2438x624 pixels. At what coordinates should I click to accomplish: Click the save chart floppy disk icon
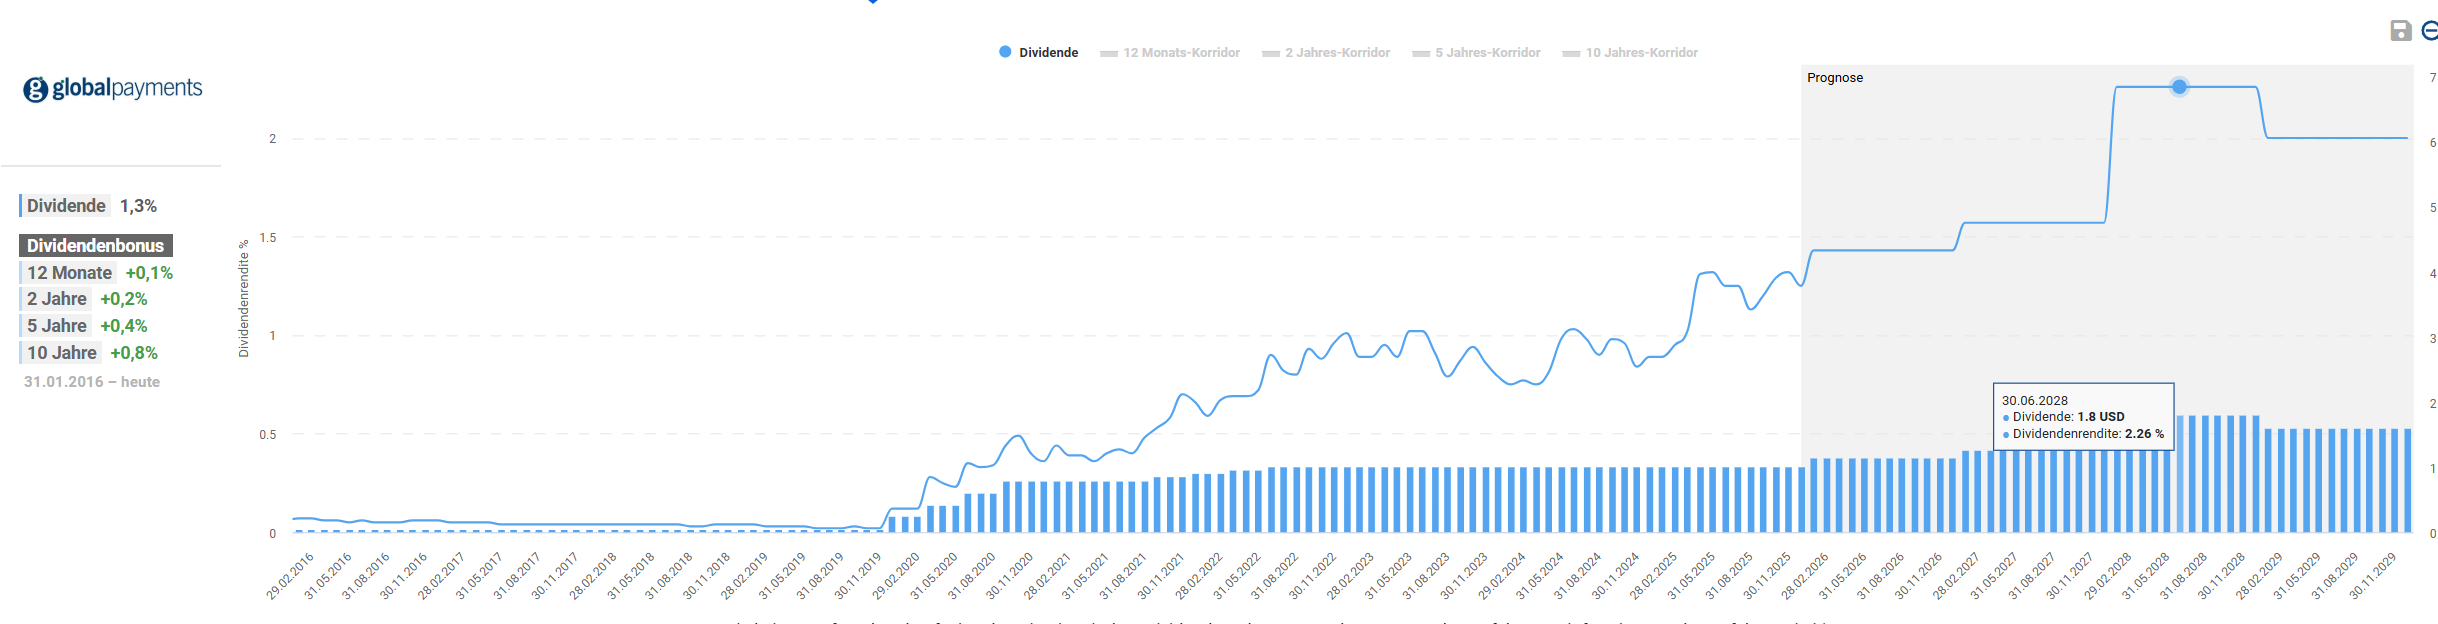coord(2400,31)
